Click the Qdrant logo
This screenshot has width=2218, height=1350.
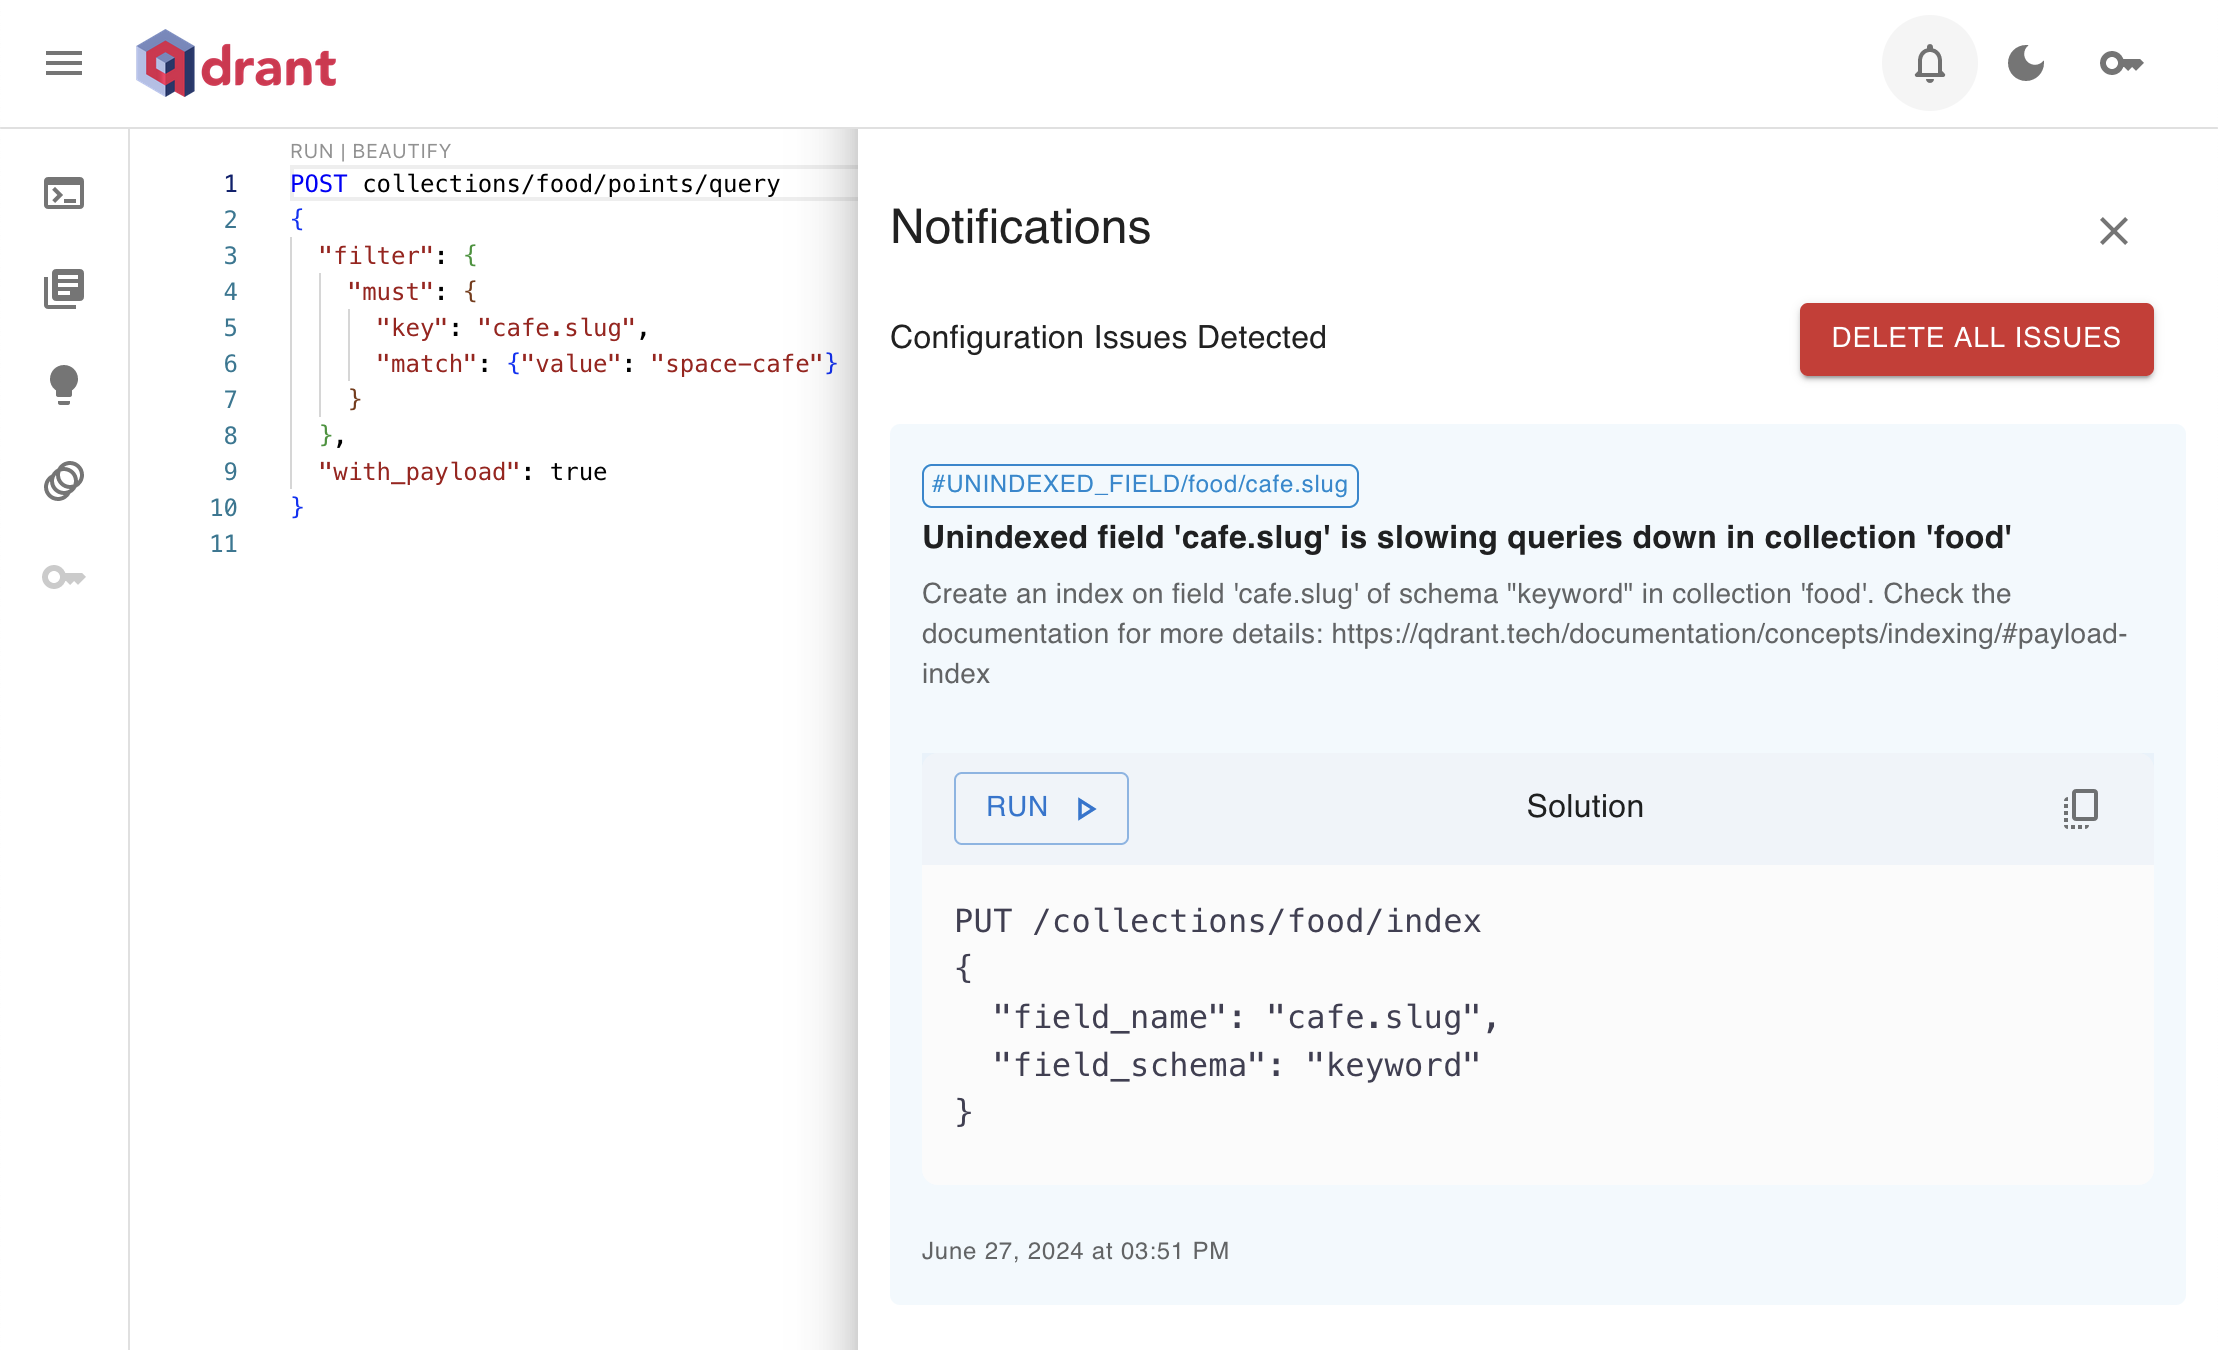tap(236, 63)
